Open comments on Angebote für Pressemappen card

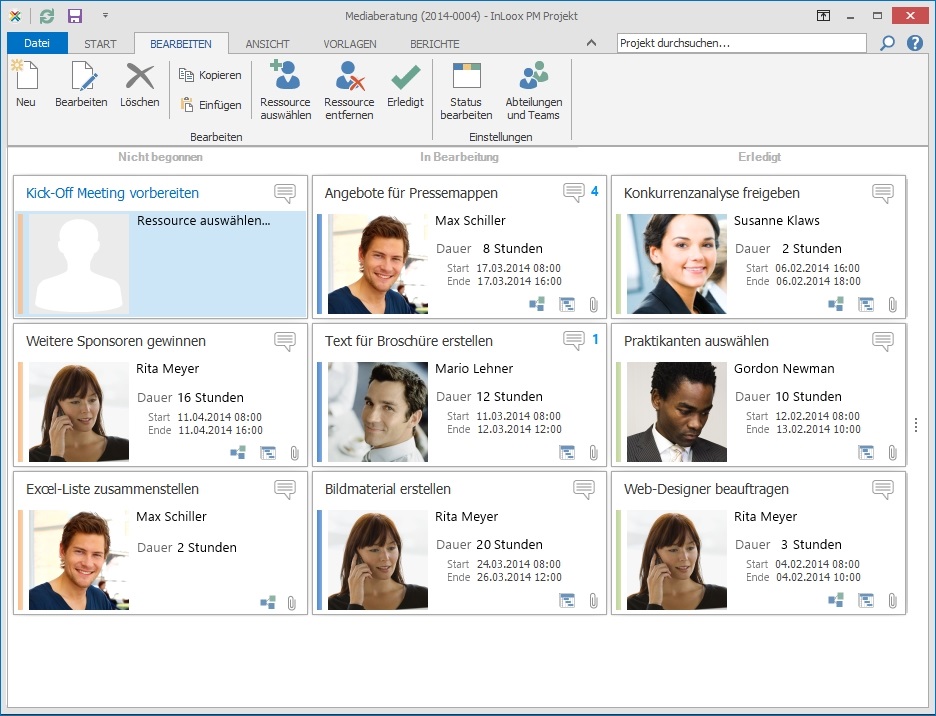573,192
